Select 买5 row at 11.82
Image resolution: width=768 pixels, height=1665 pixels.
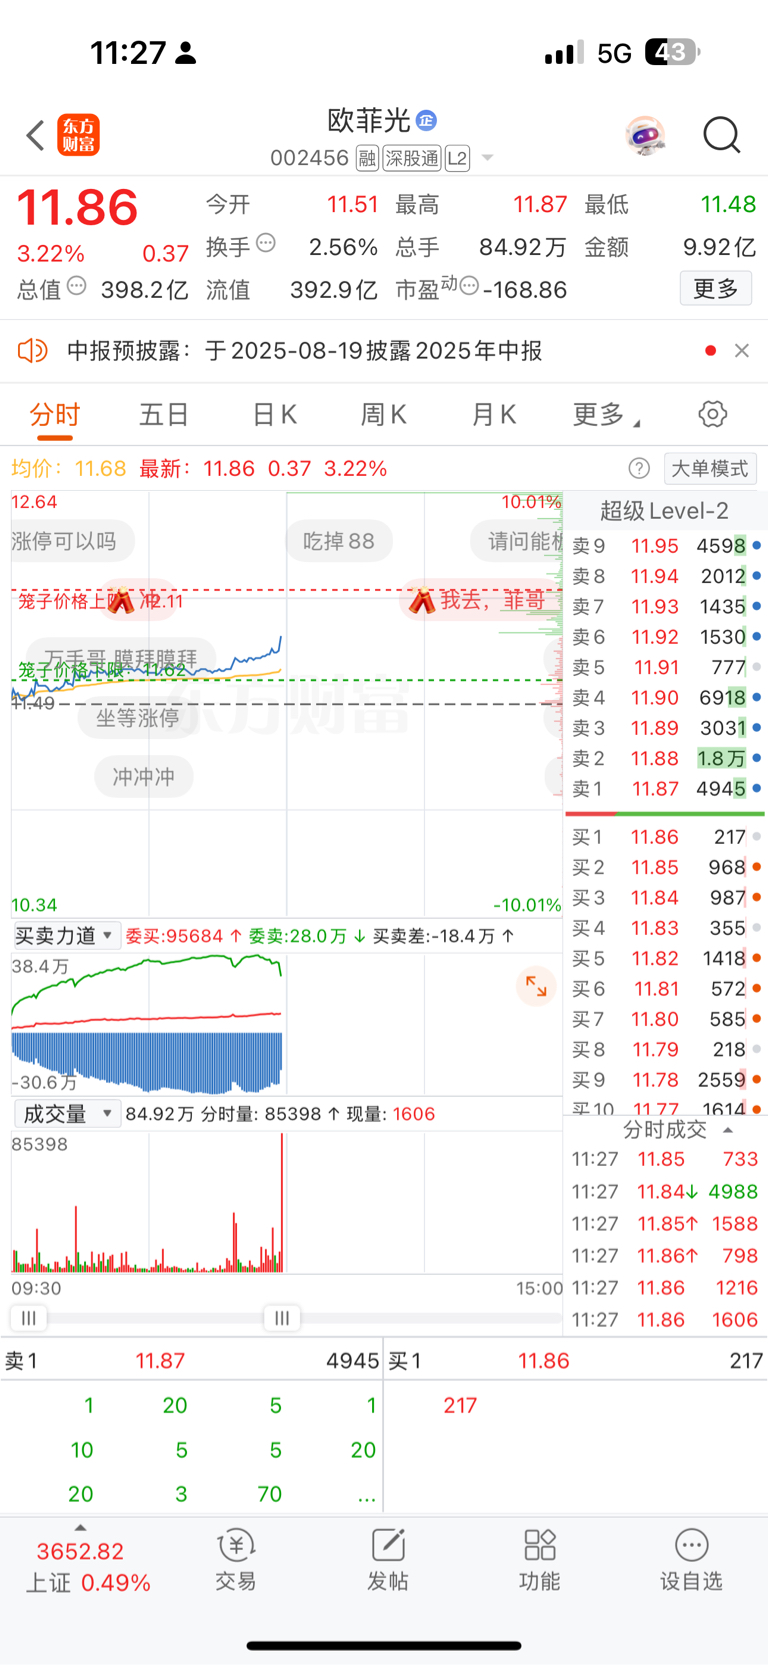click(665, 958)
